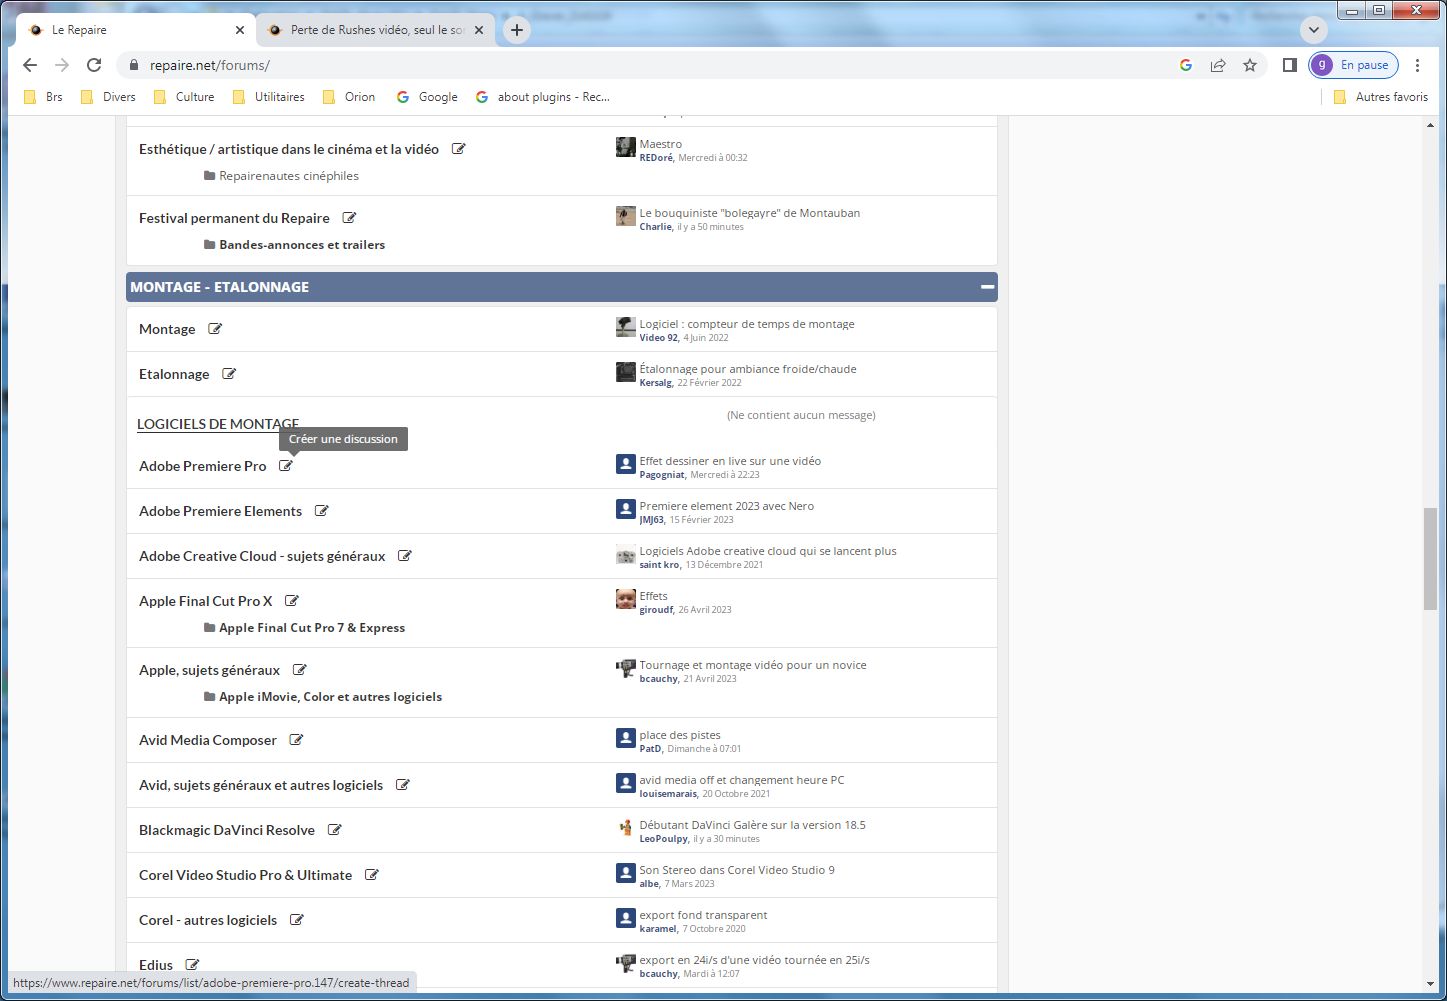This screenshot has width=1447, height=1001.
Task: Click create-thread icon beside Apple, sujets généraux
Action: tap(300, 670)
